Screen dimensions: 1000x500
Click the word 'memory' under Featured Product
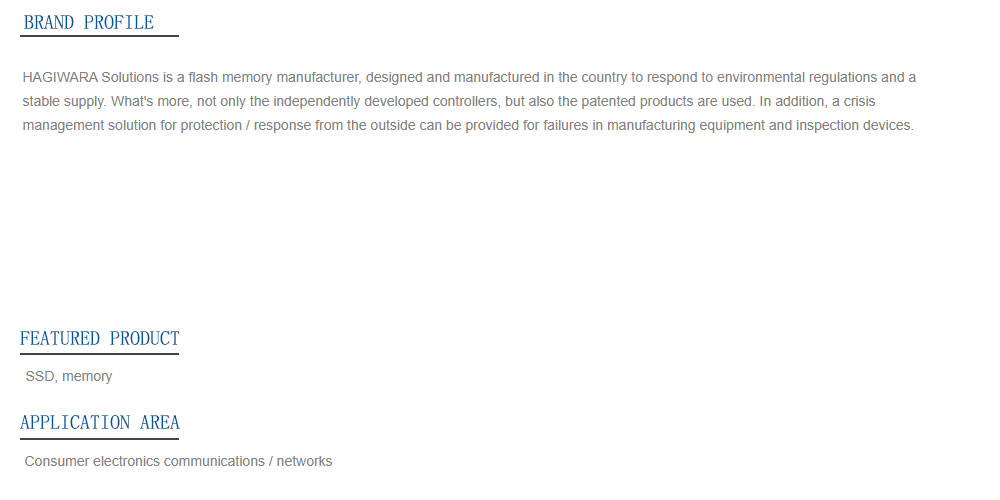pos(87,376)
